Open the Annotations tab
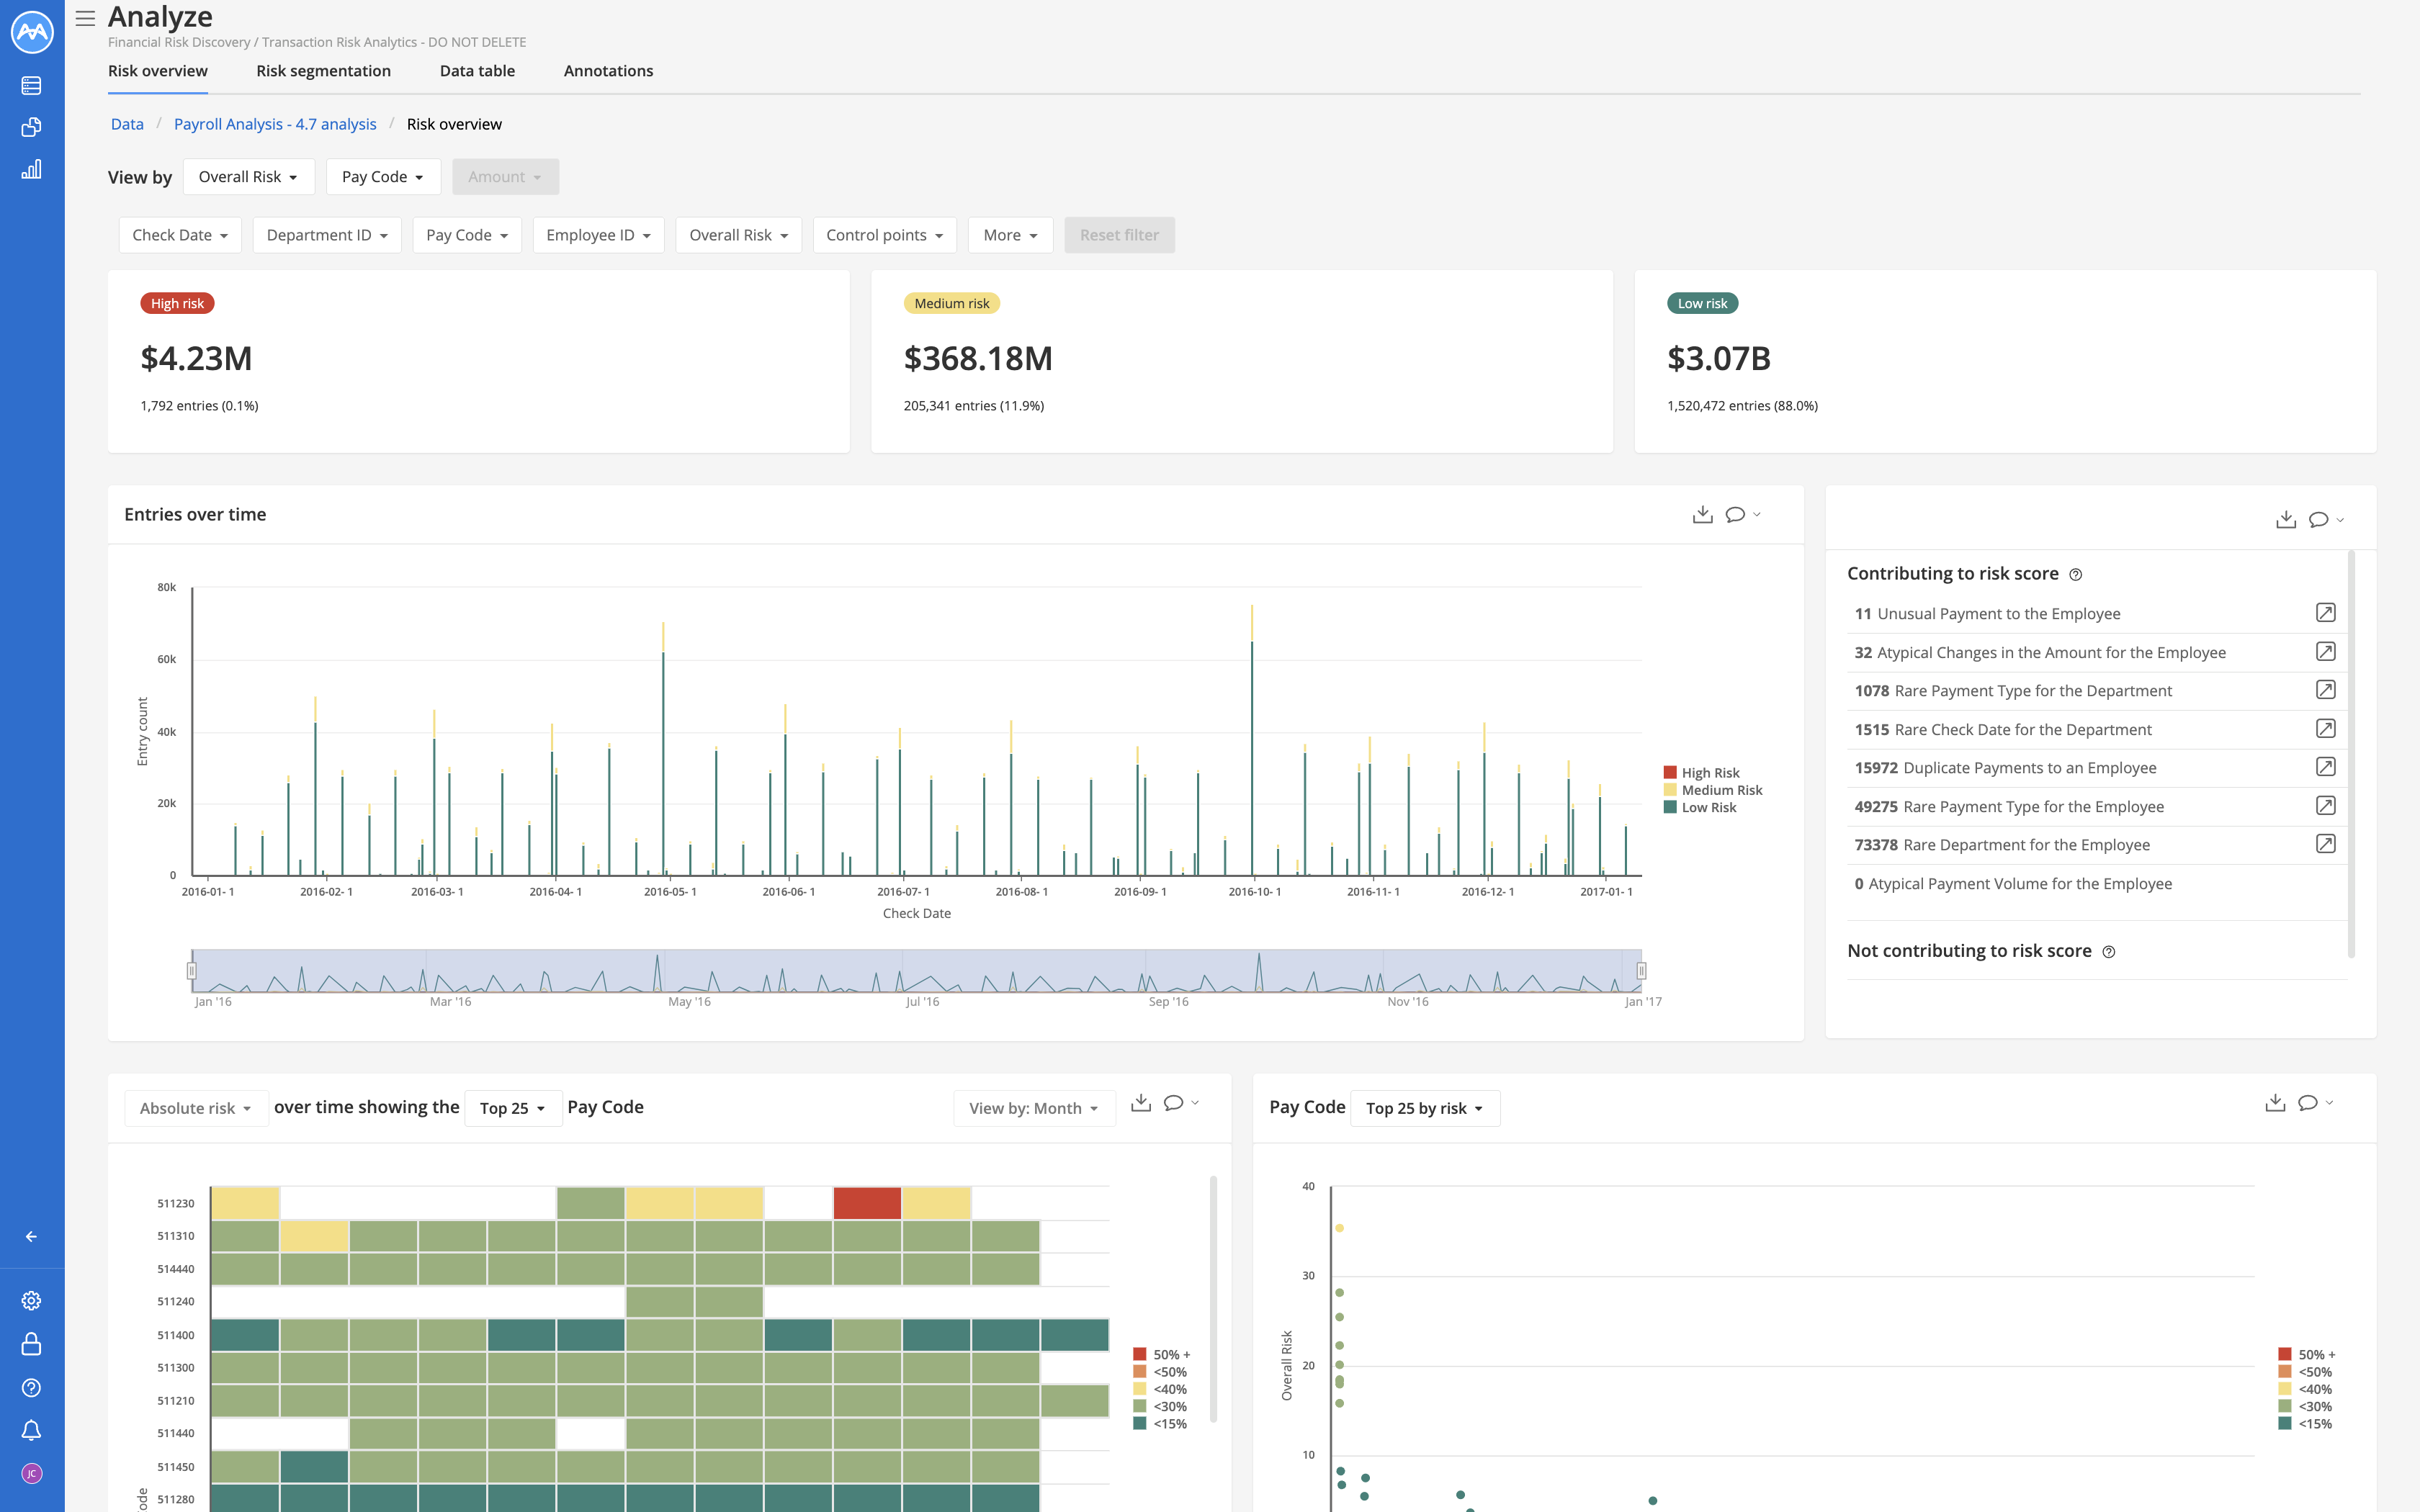2420x1512 pixels. point(608,70)
